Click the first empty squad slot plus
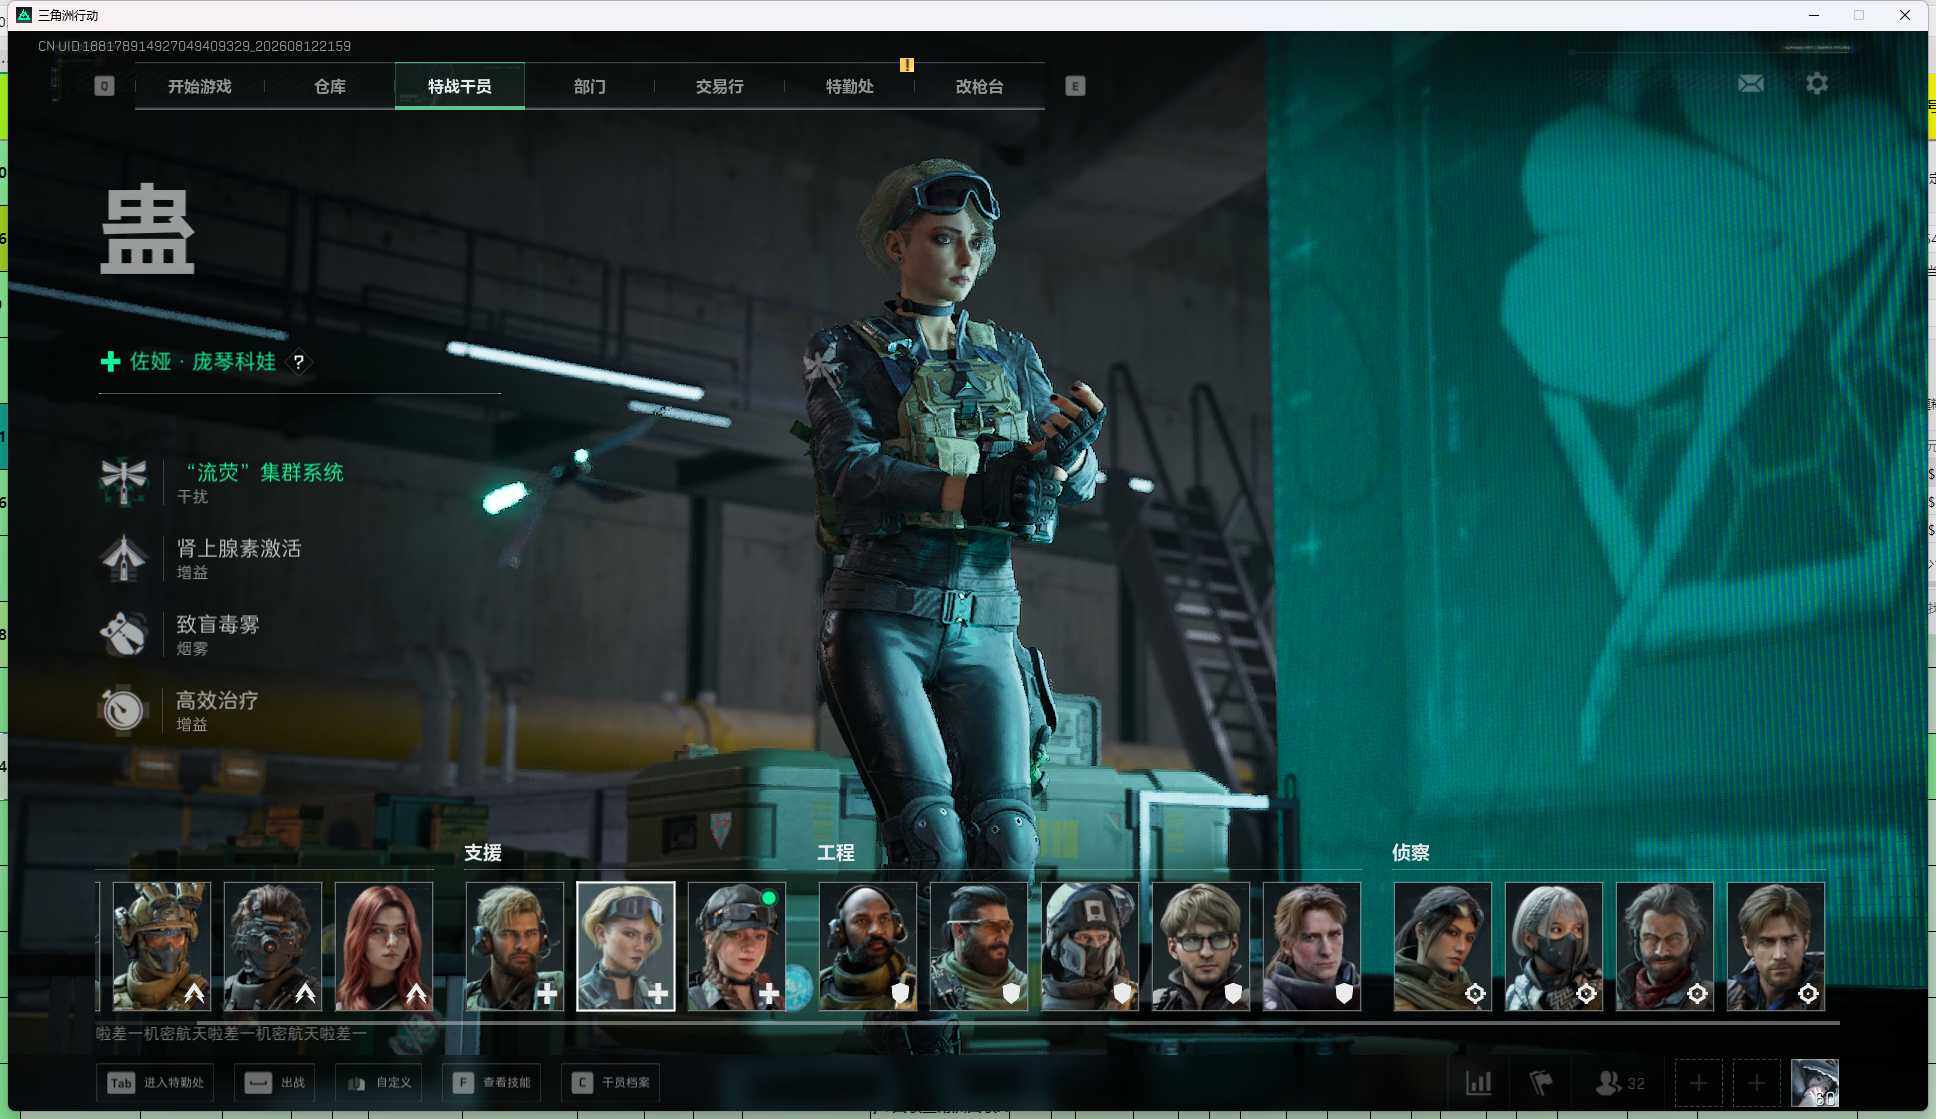This screenshot has width=1936, height=1119. point(1698,1082)
